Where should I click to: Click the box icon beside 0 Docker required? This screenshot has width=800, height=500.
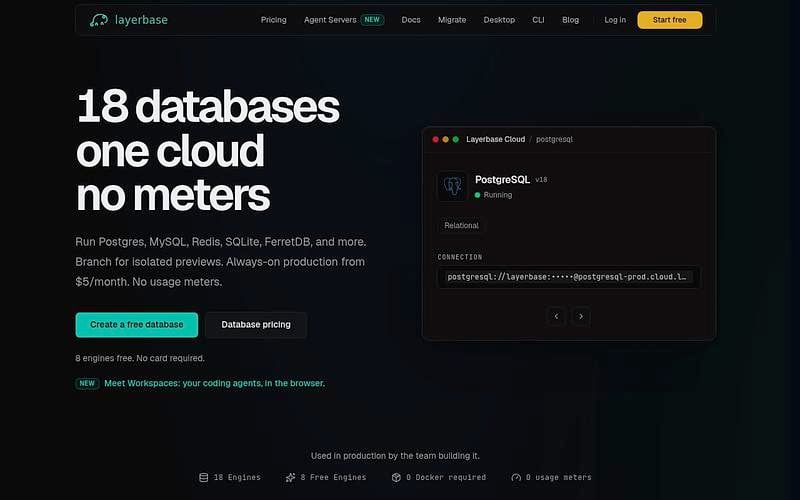click(396, 478)
